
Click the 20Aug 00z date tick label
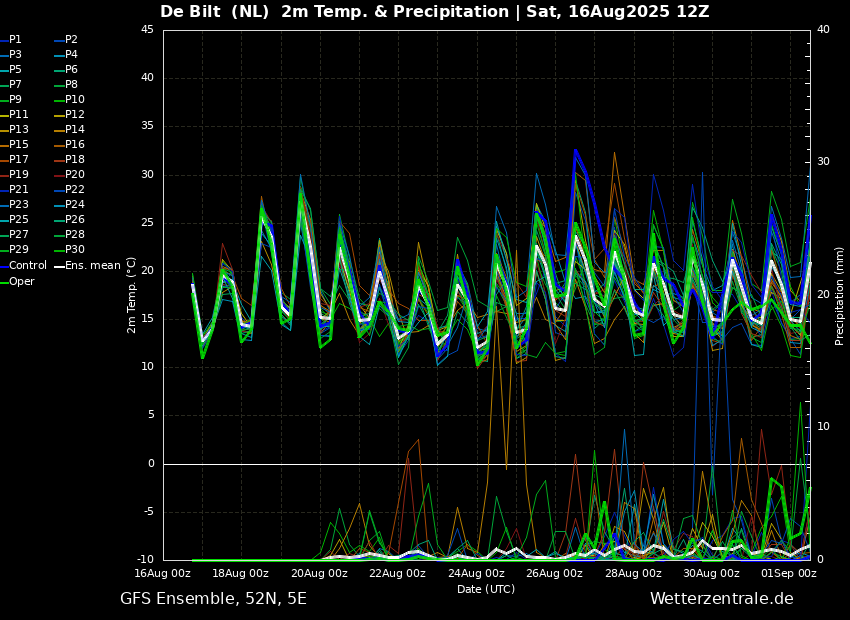pos(319,573)
